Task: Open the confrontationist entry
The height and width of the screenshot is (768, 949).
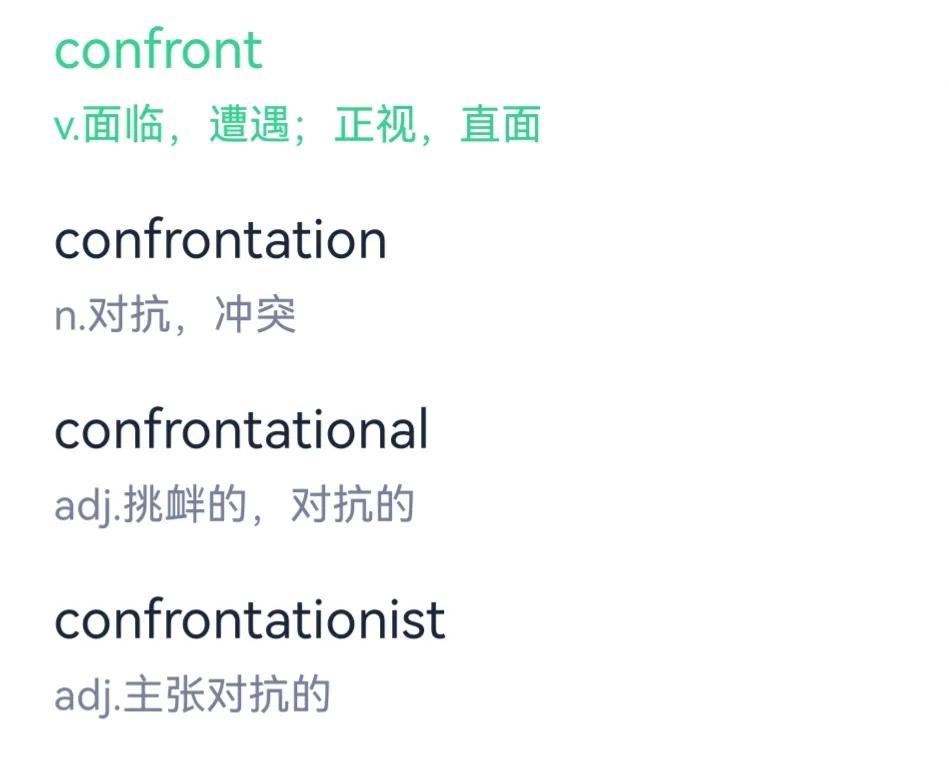Action: pos(249,620)
